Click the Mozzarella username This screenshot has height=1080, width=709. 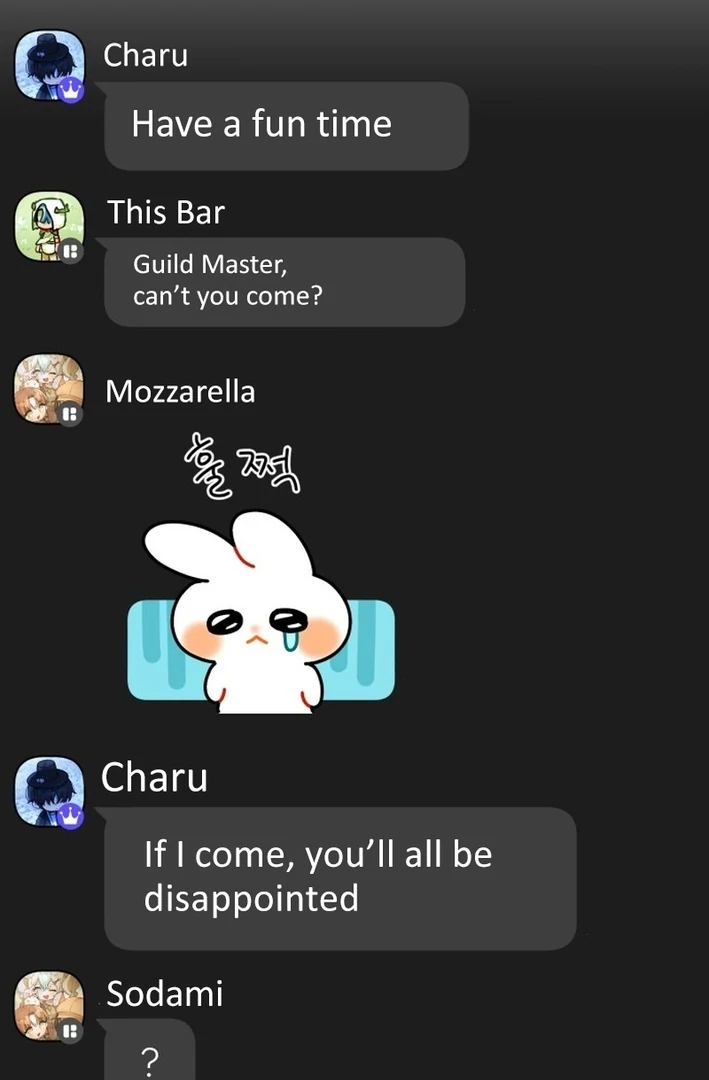pos(181,391)
